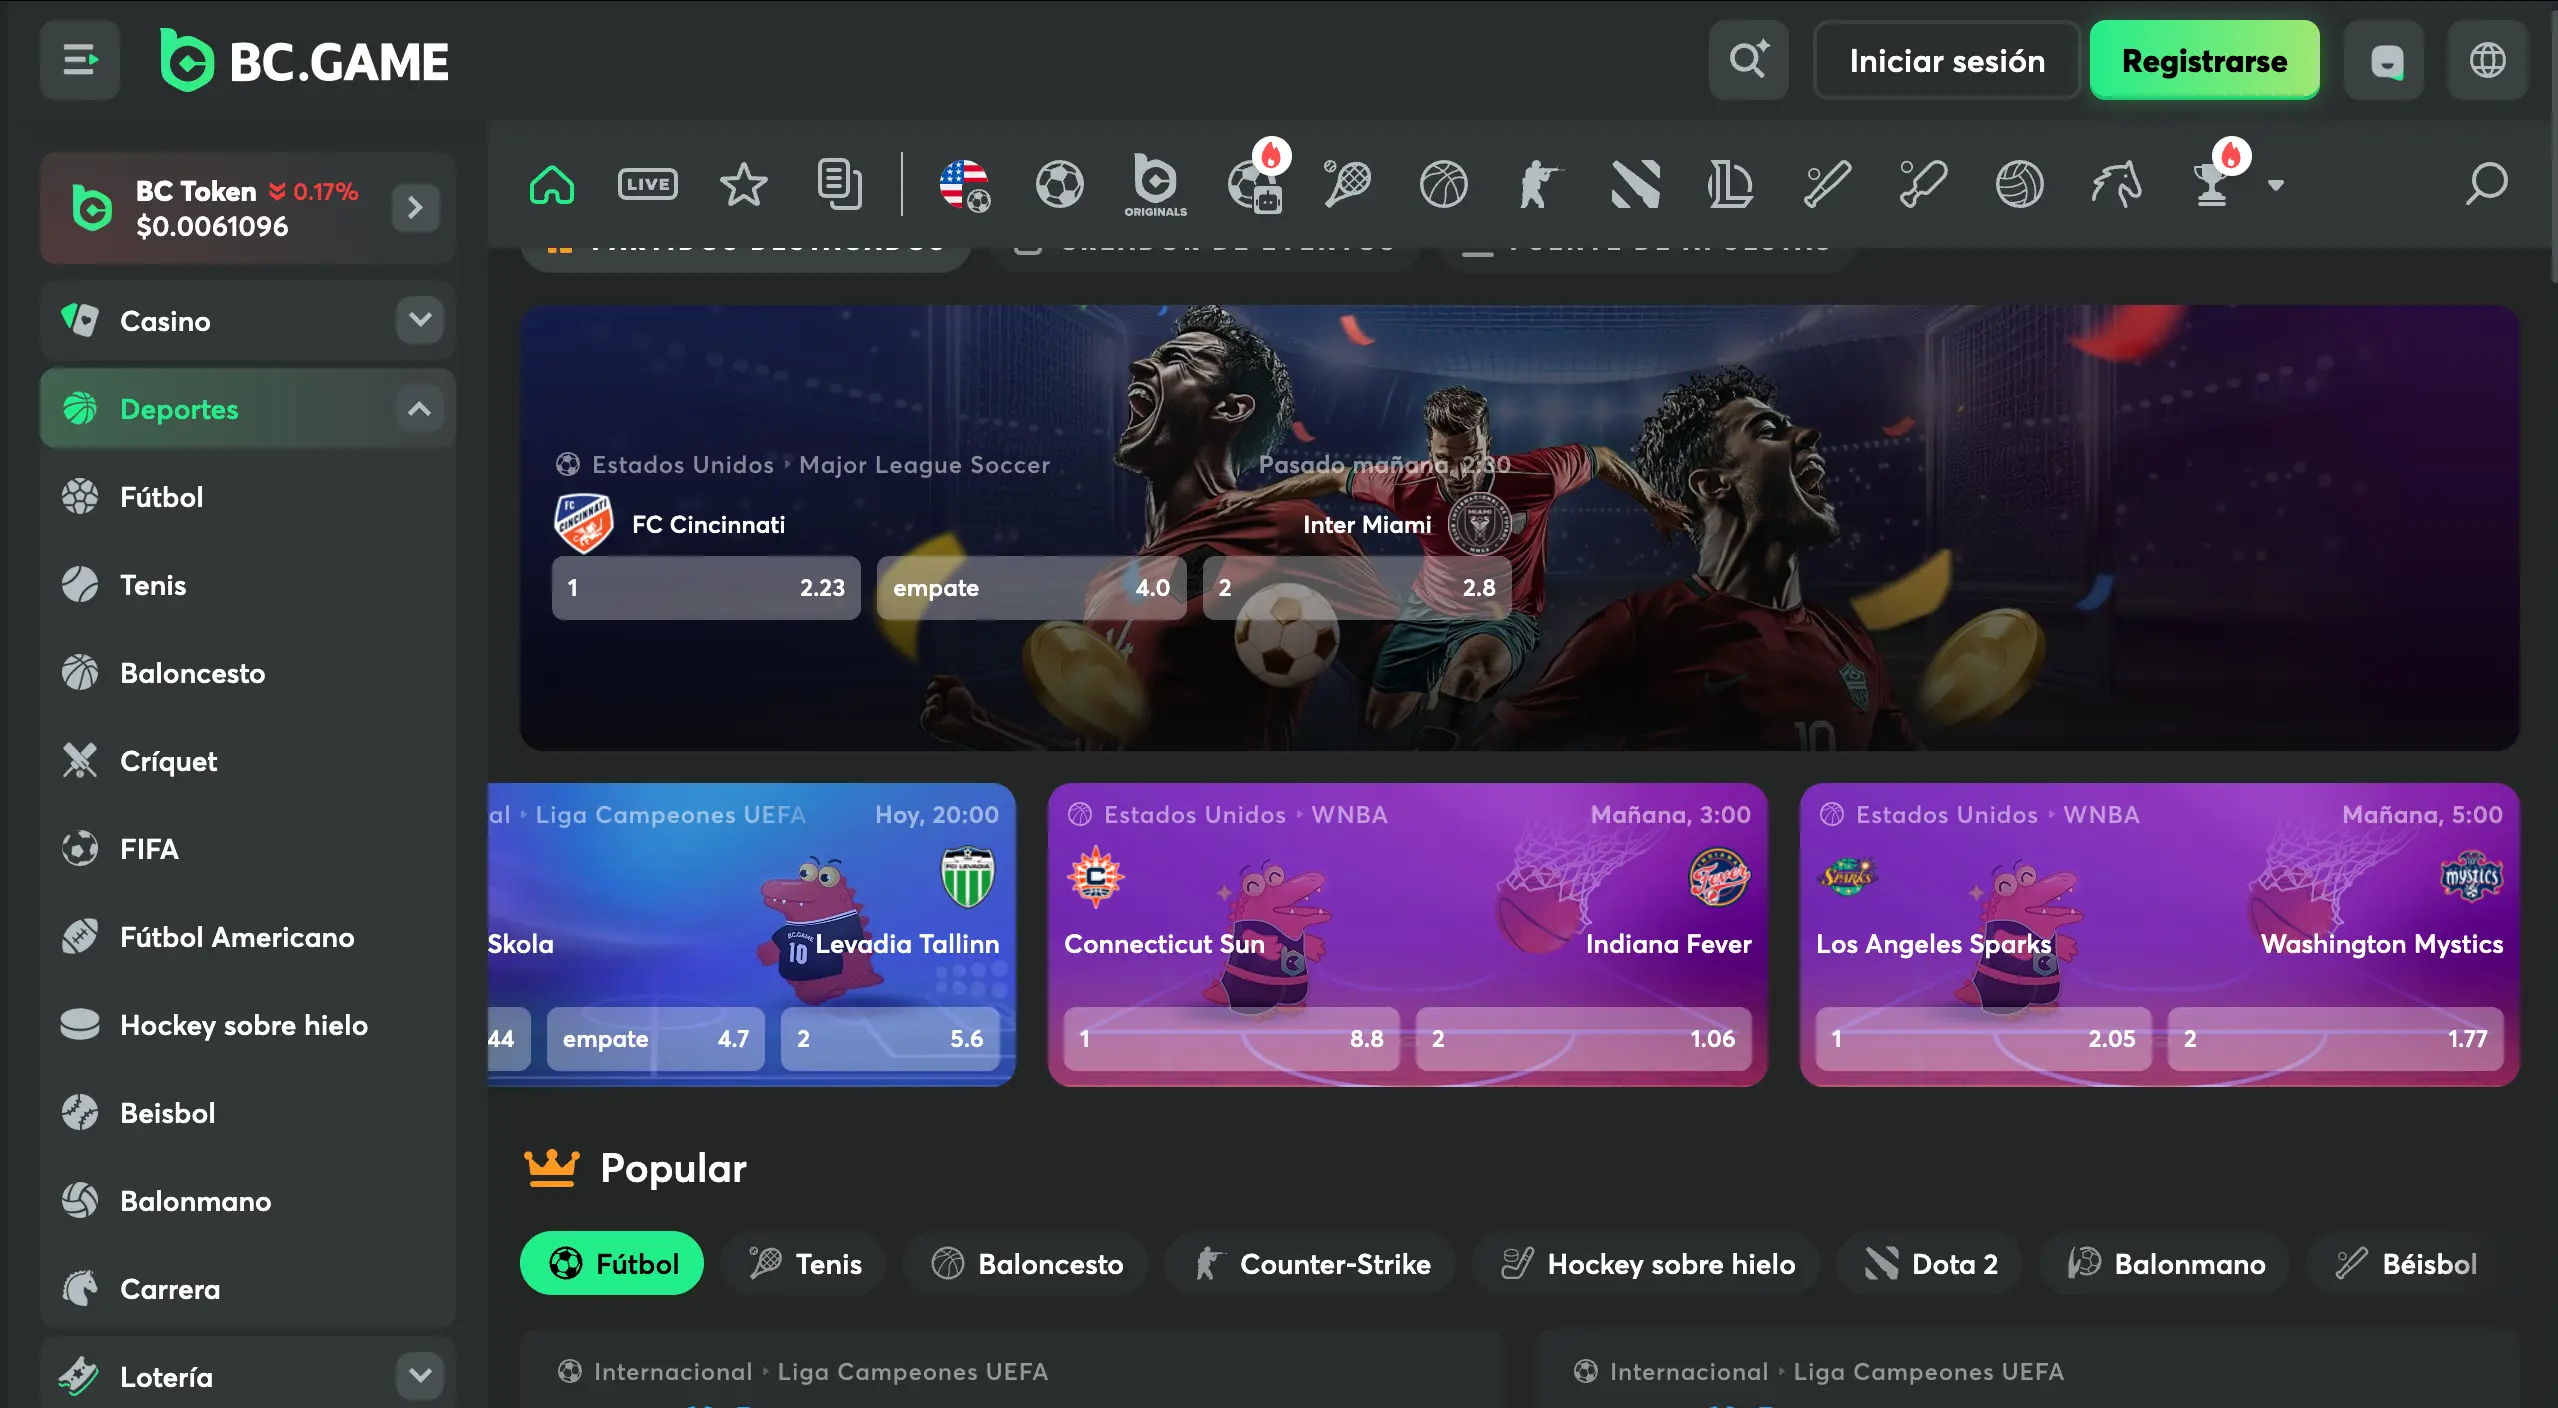Select the soccer ball icon in sports bar
Screen dimensions: 2558x1408
point(1060,184)
